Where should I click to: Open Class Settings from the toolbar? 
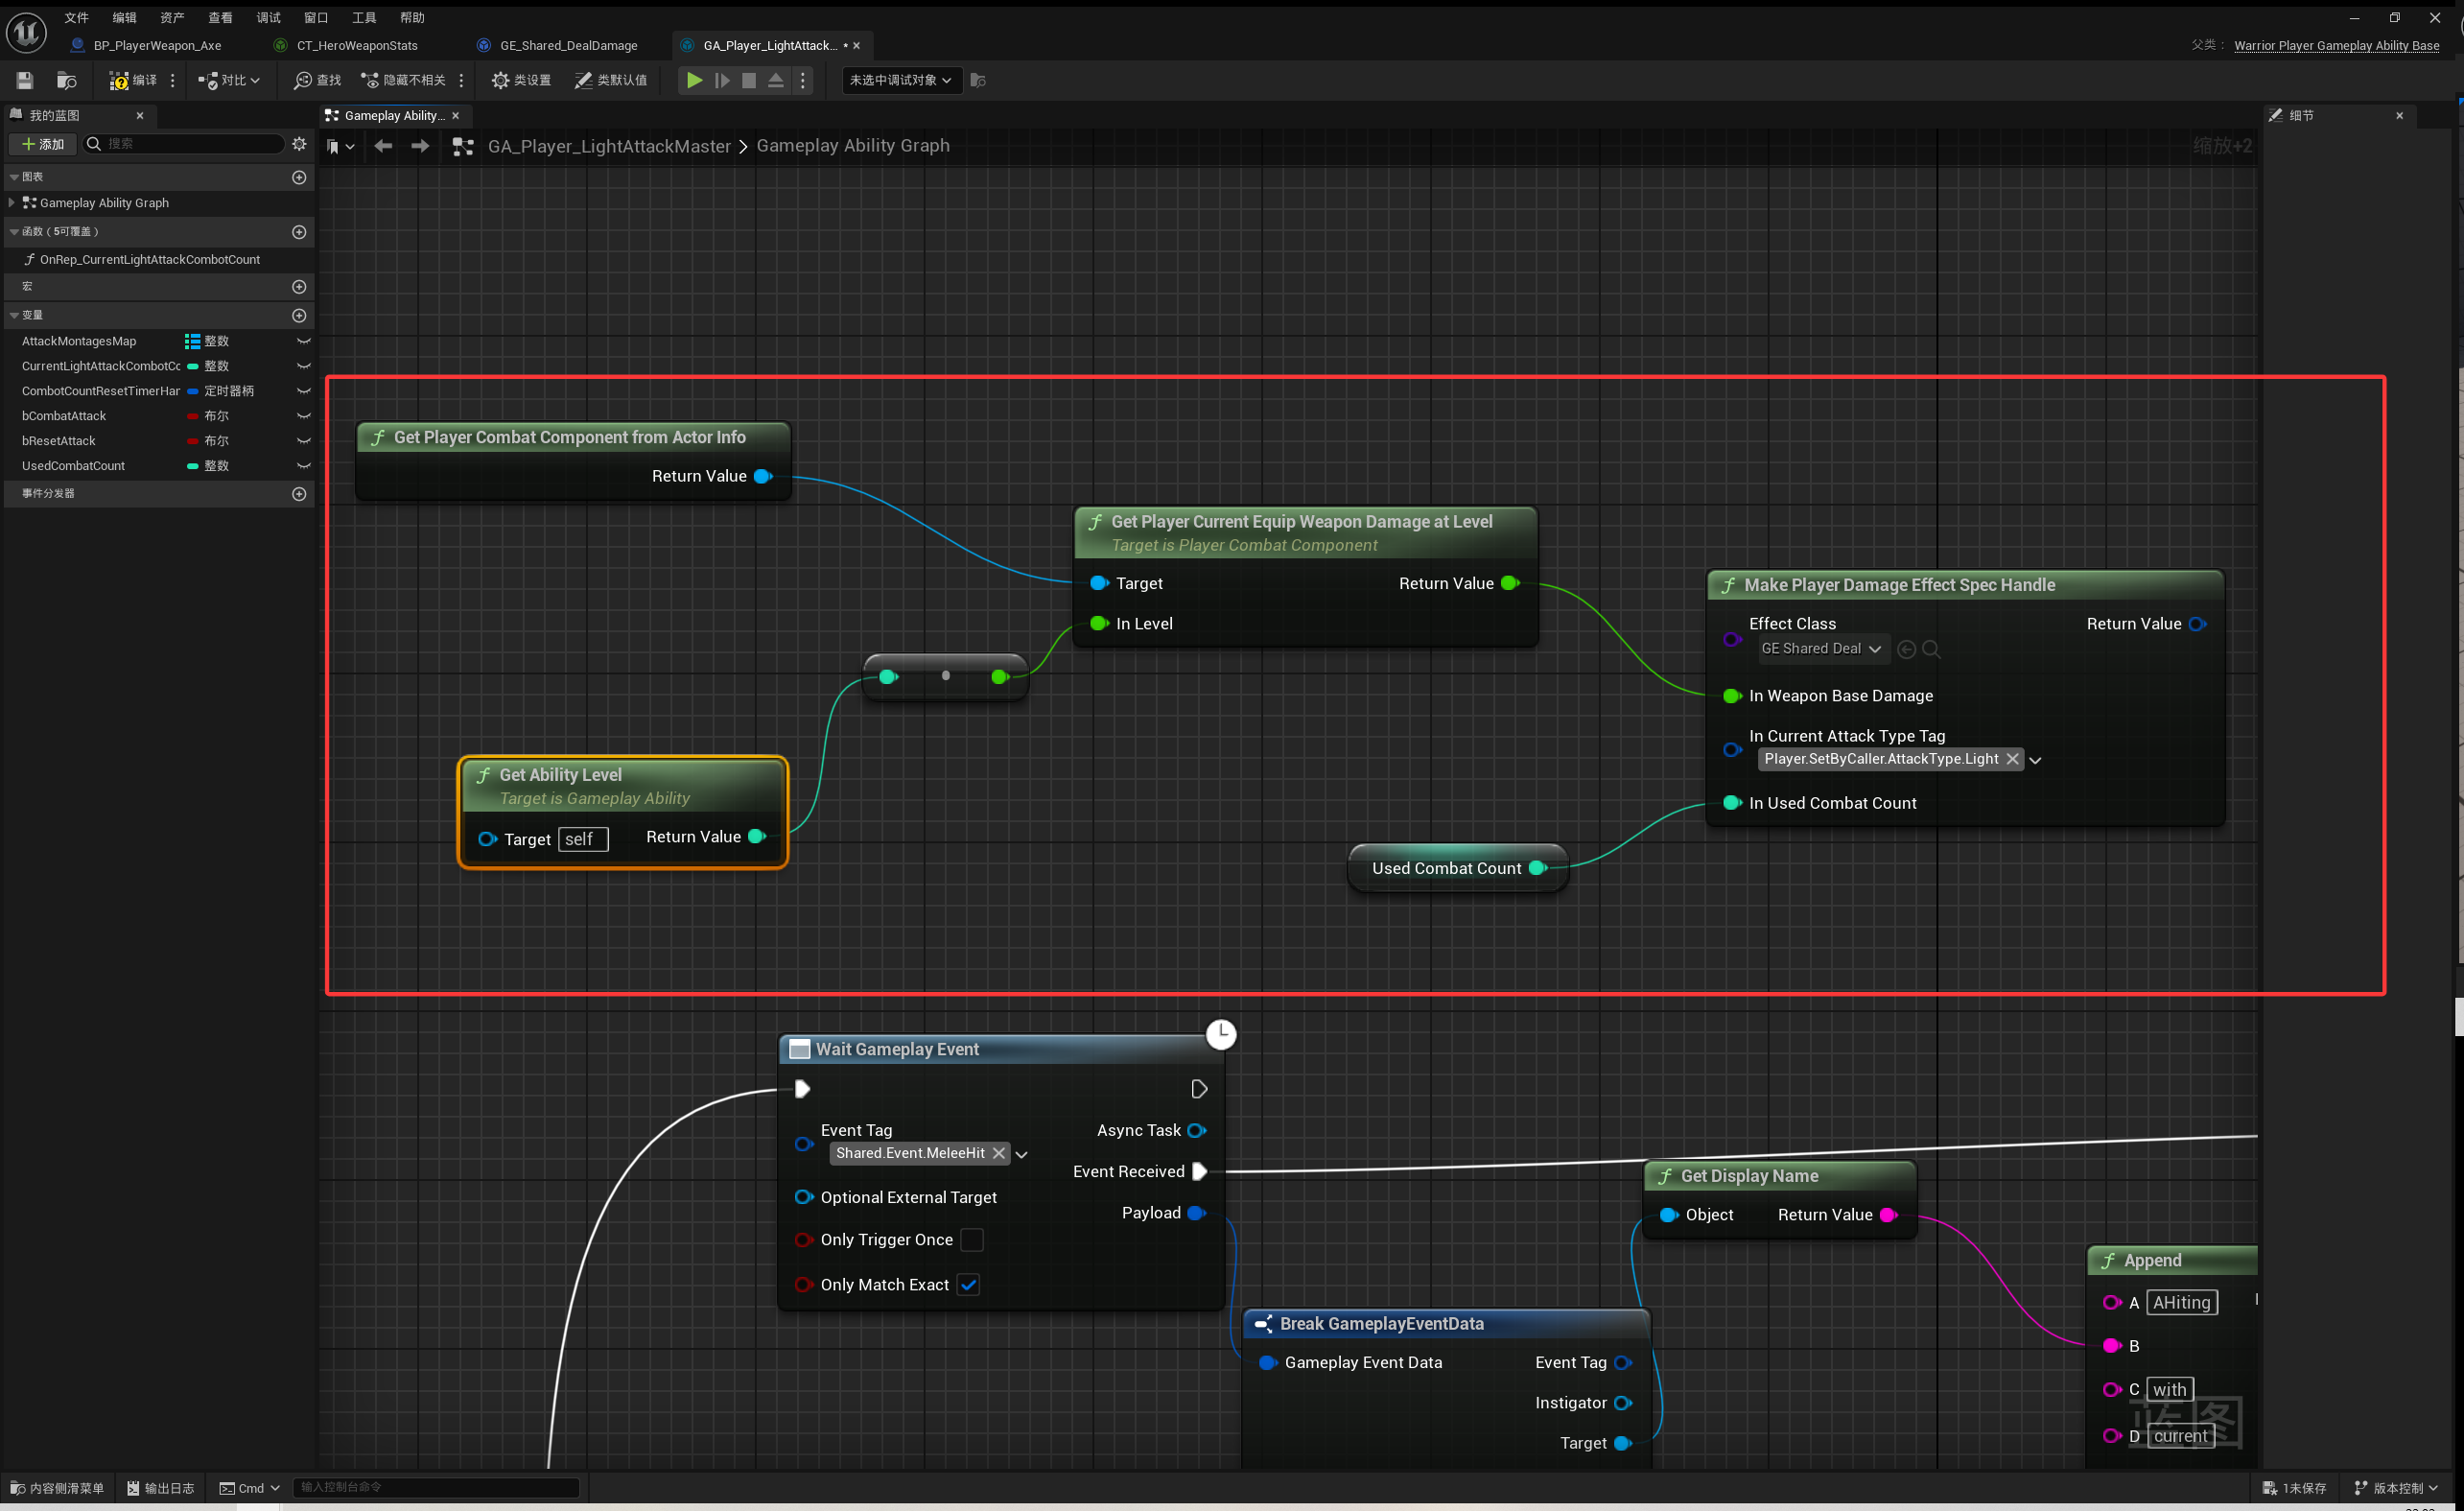click(521, 80)
